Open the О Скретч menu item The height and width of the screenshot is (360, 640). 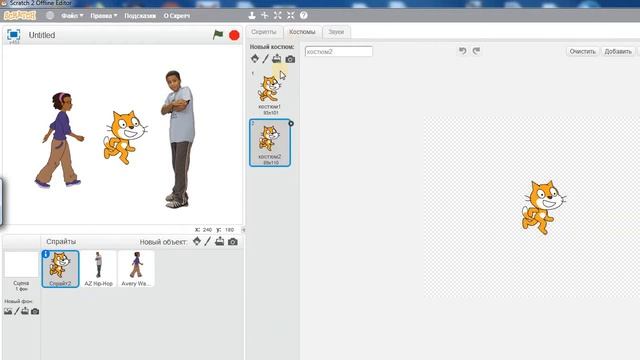(177, 16)
